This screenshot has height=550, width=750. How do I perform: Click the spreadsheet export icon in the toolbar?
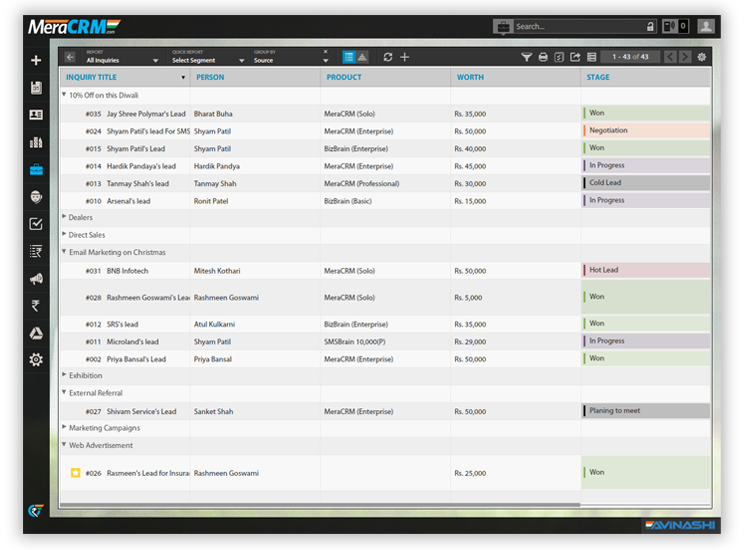[x=559, y=57]
